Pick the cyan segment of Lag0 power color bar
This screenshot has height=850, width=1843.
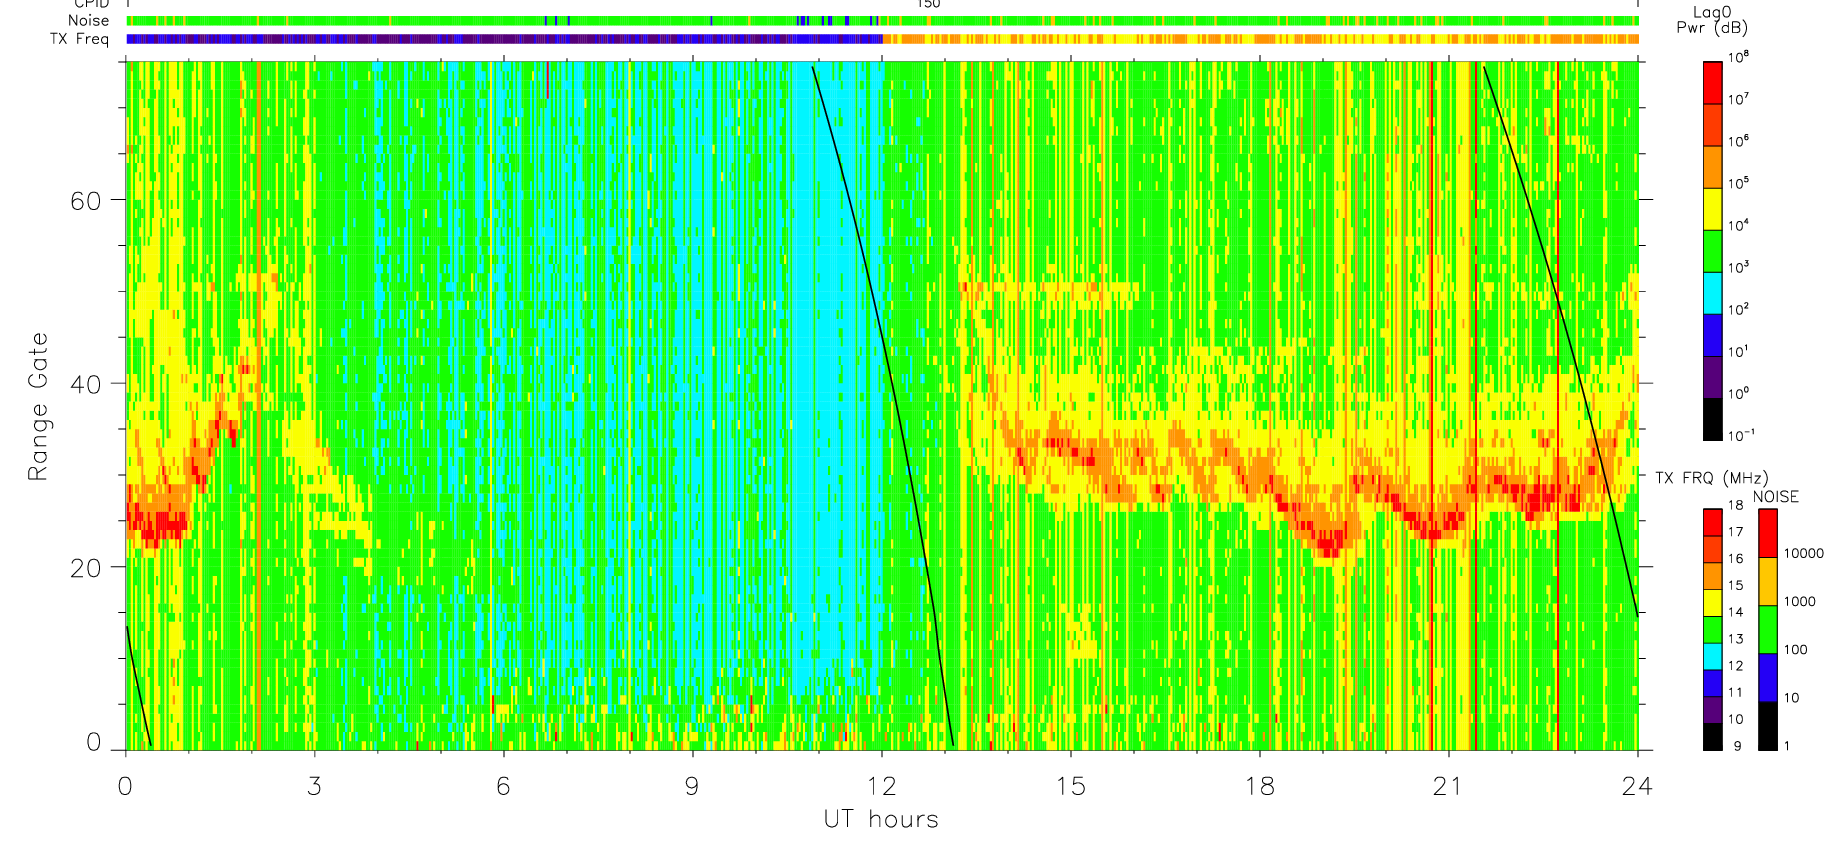point(1712,293)
